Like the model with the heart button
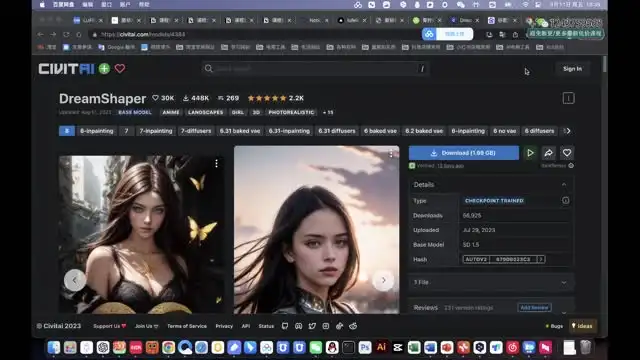Image resolution: width=640 pixels, height=360 pixels. tap(567, 153)
